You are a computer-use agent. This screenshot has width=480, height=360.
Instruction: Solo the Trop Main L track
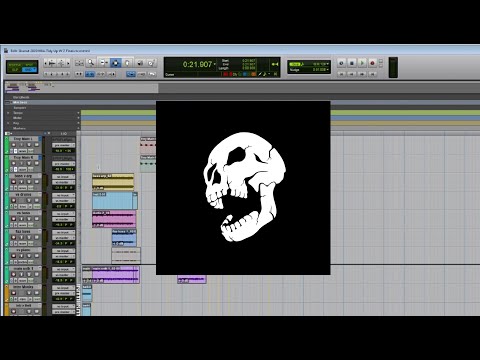pos(29,145)
